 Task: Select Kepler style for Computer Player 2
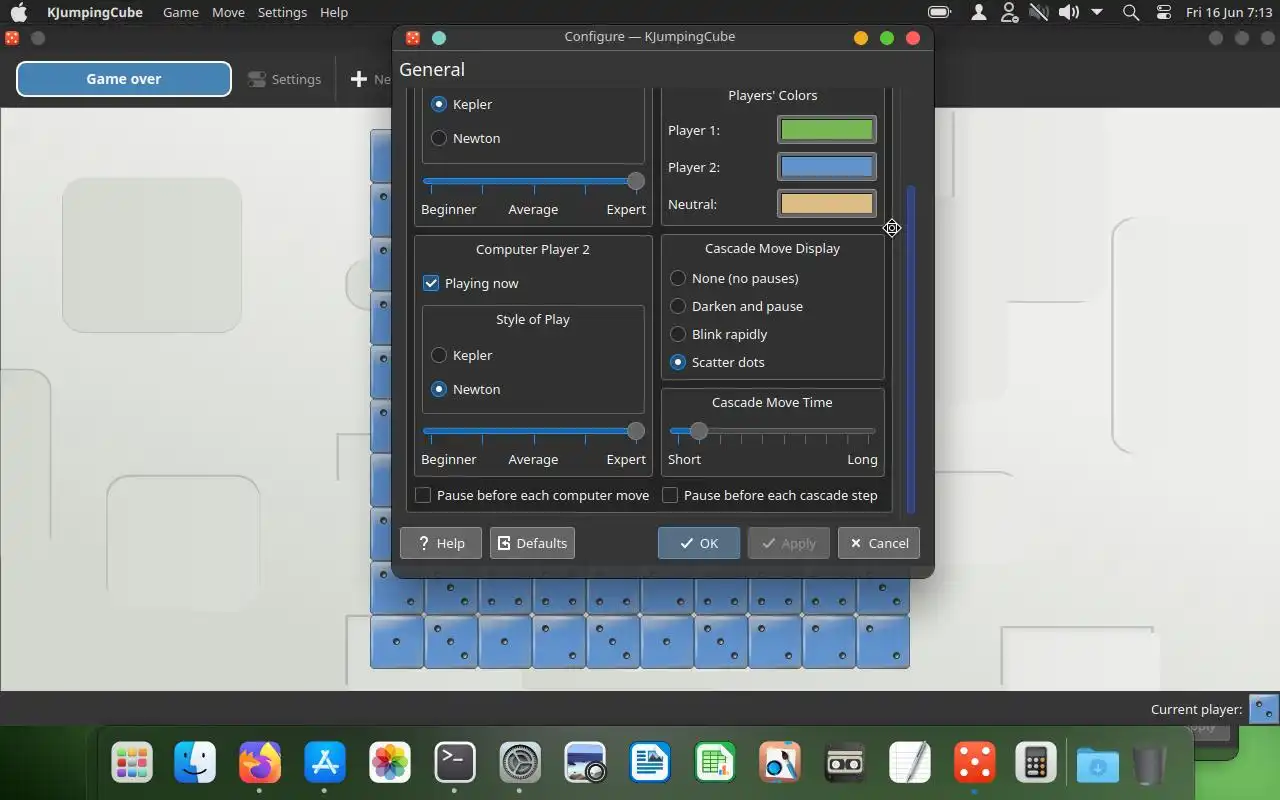click(x=439, y=355)
